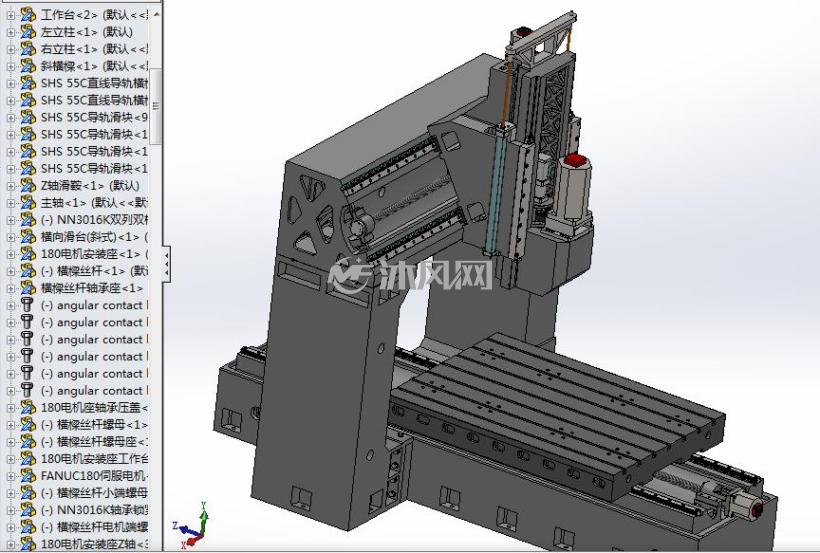The width and height of the screenshot is (820, 553).
Task: Select the SHS 55C导轨滑块<9 label
Action: 94,117
